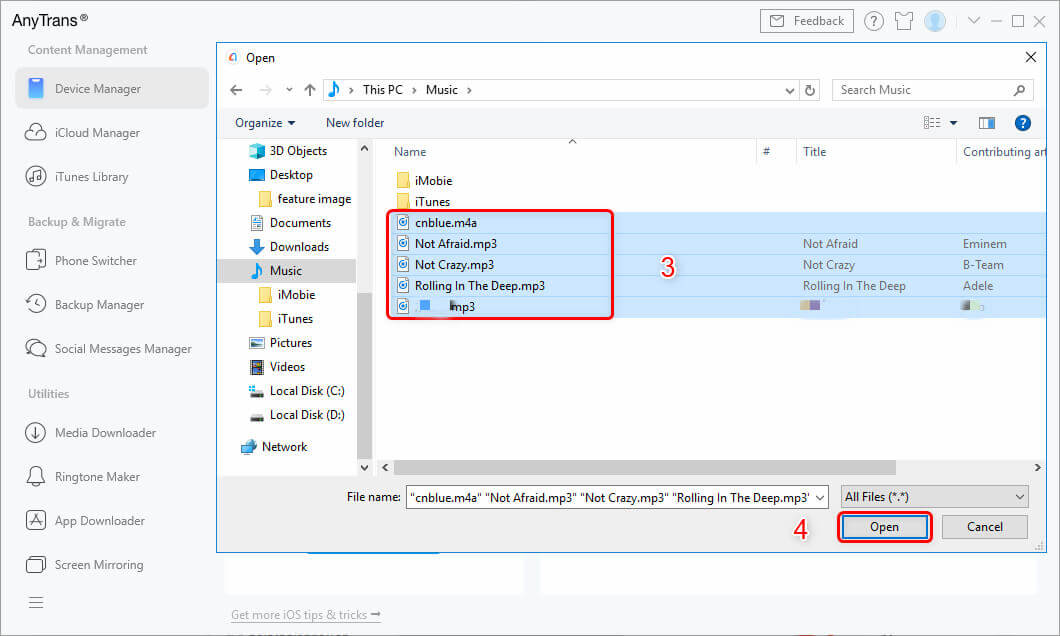Select 'feature image' folder in tree
Image resolution: width=1060 pixels, height=636 pixels.
314,199
